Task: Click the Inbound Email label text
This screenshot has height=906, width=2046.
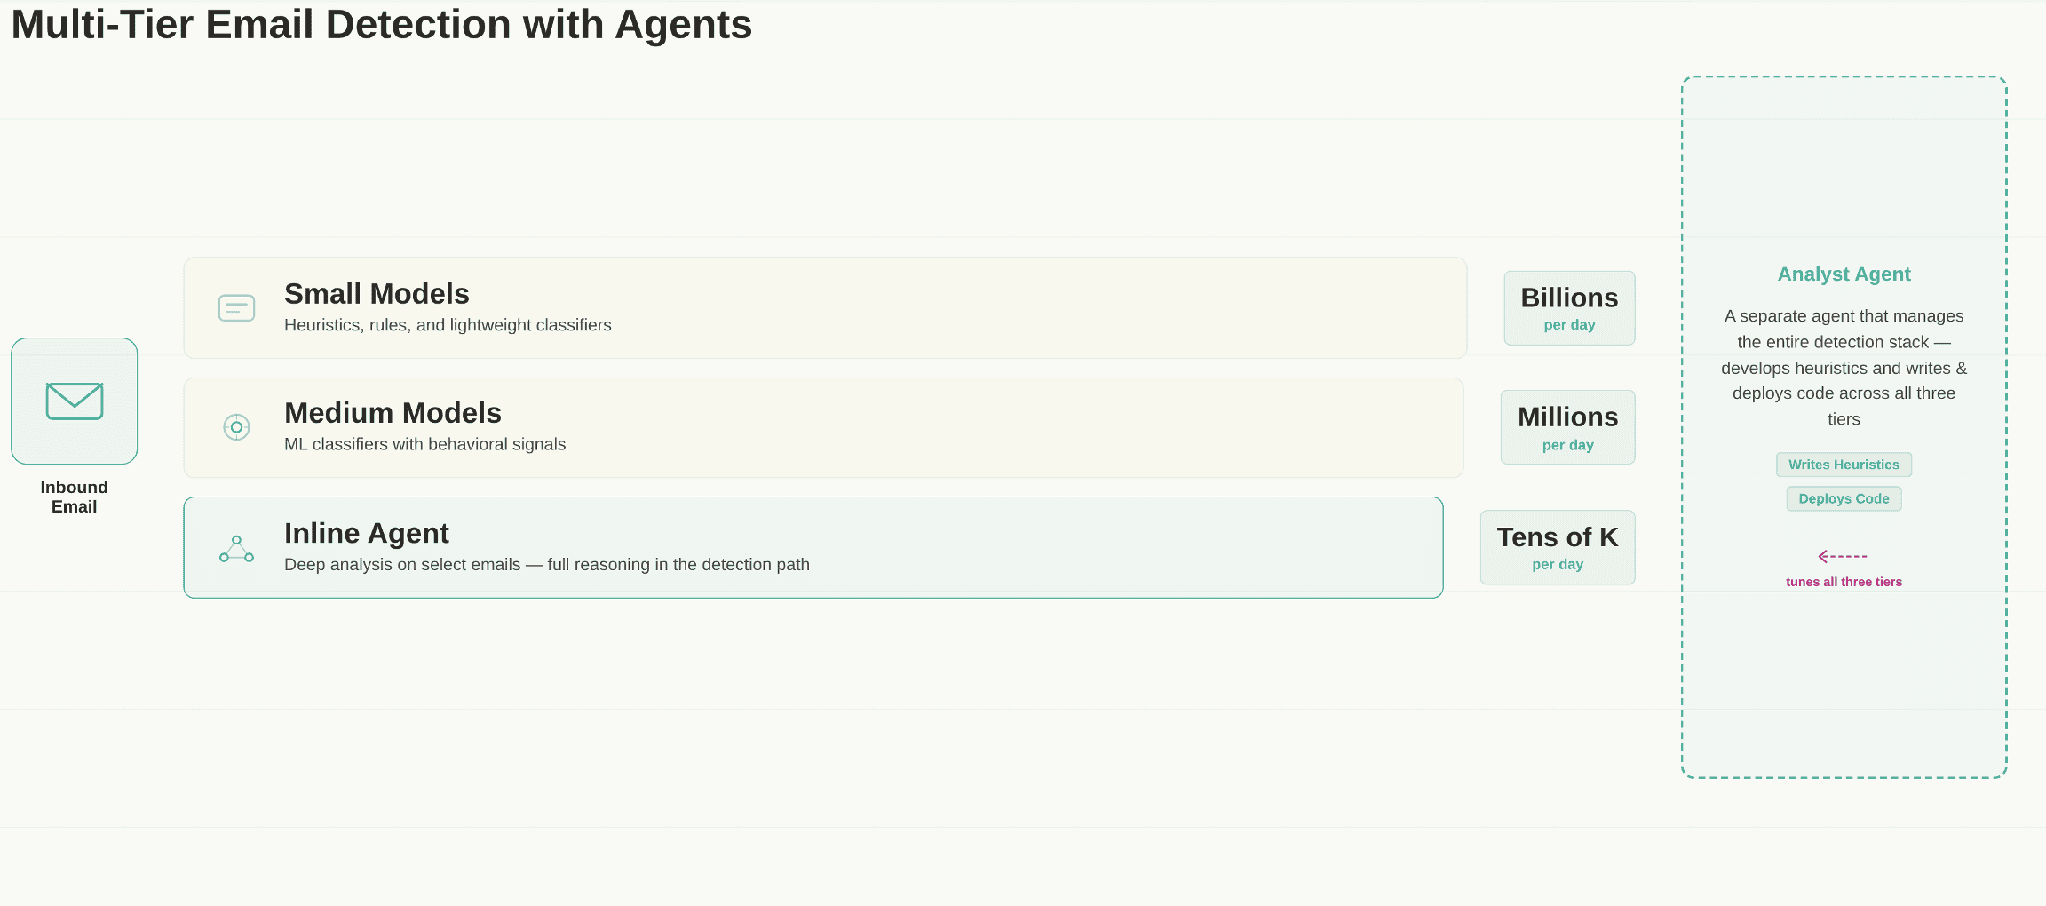Action: [74, 497]
